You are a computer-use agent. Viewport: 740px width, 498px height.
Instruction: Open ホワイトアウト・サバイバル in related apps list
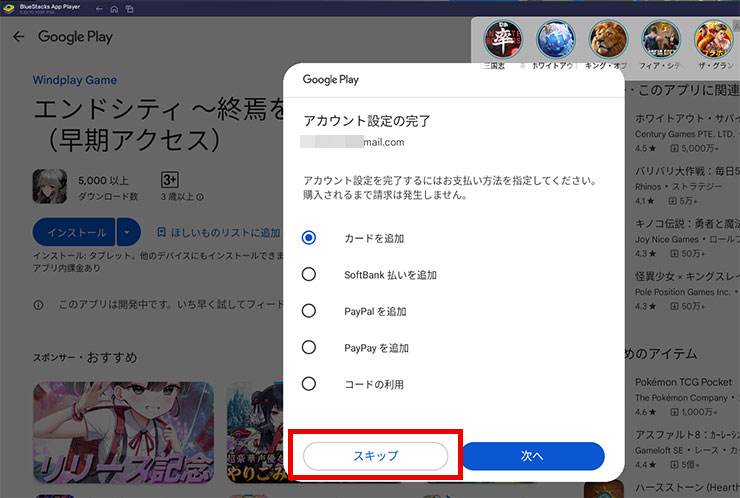(687, 133)
